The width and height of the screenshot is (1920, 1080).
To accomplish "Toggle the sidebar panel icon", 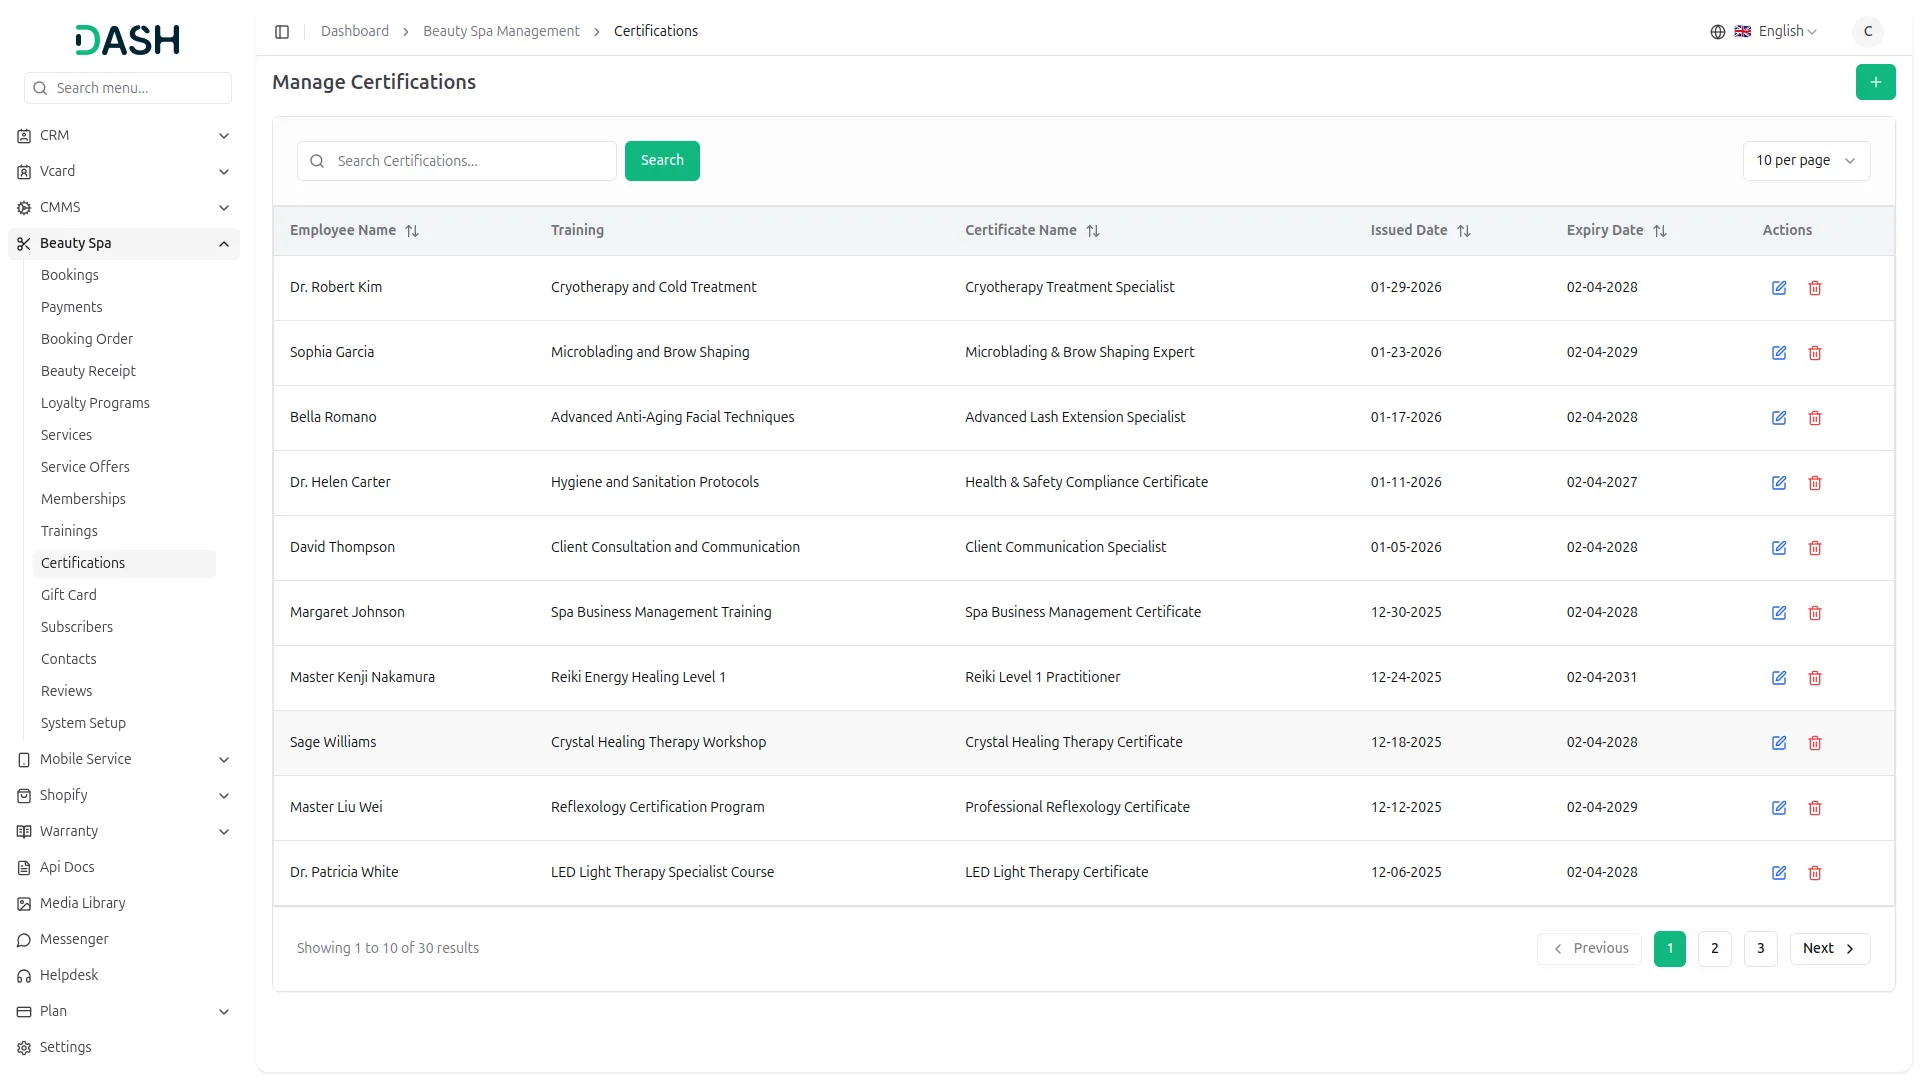I will 282,32.
